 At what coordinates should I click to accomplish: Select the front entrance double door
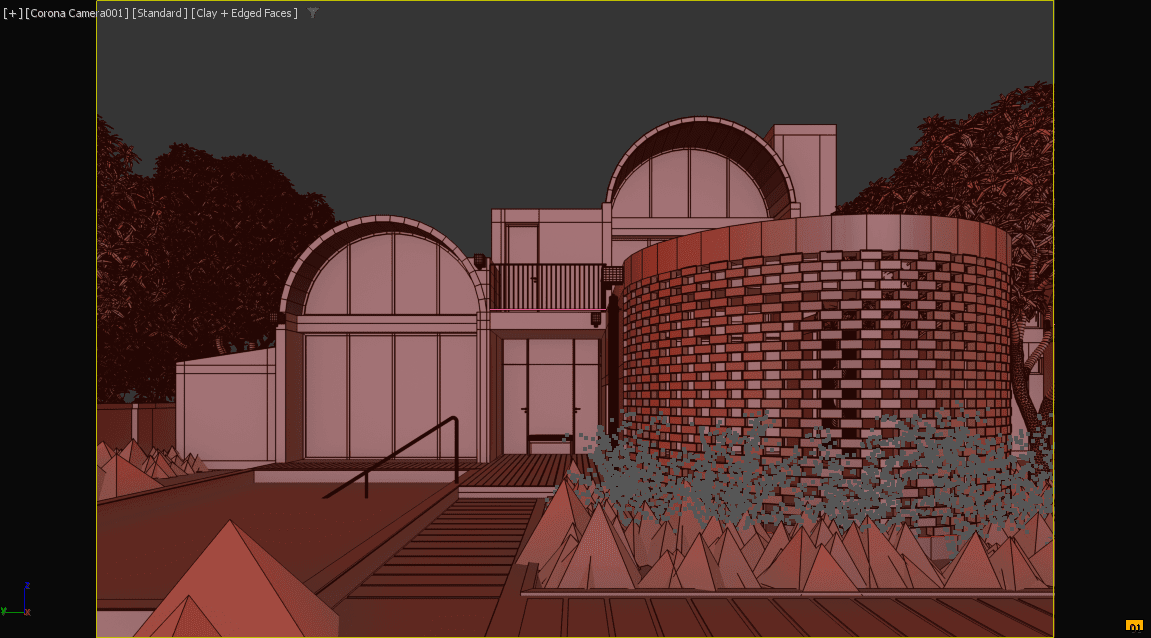[550, 395]
